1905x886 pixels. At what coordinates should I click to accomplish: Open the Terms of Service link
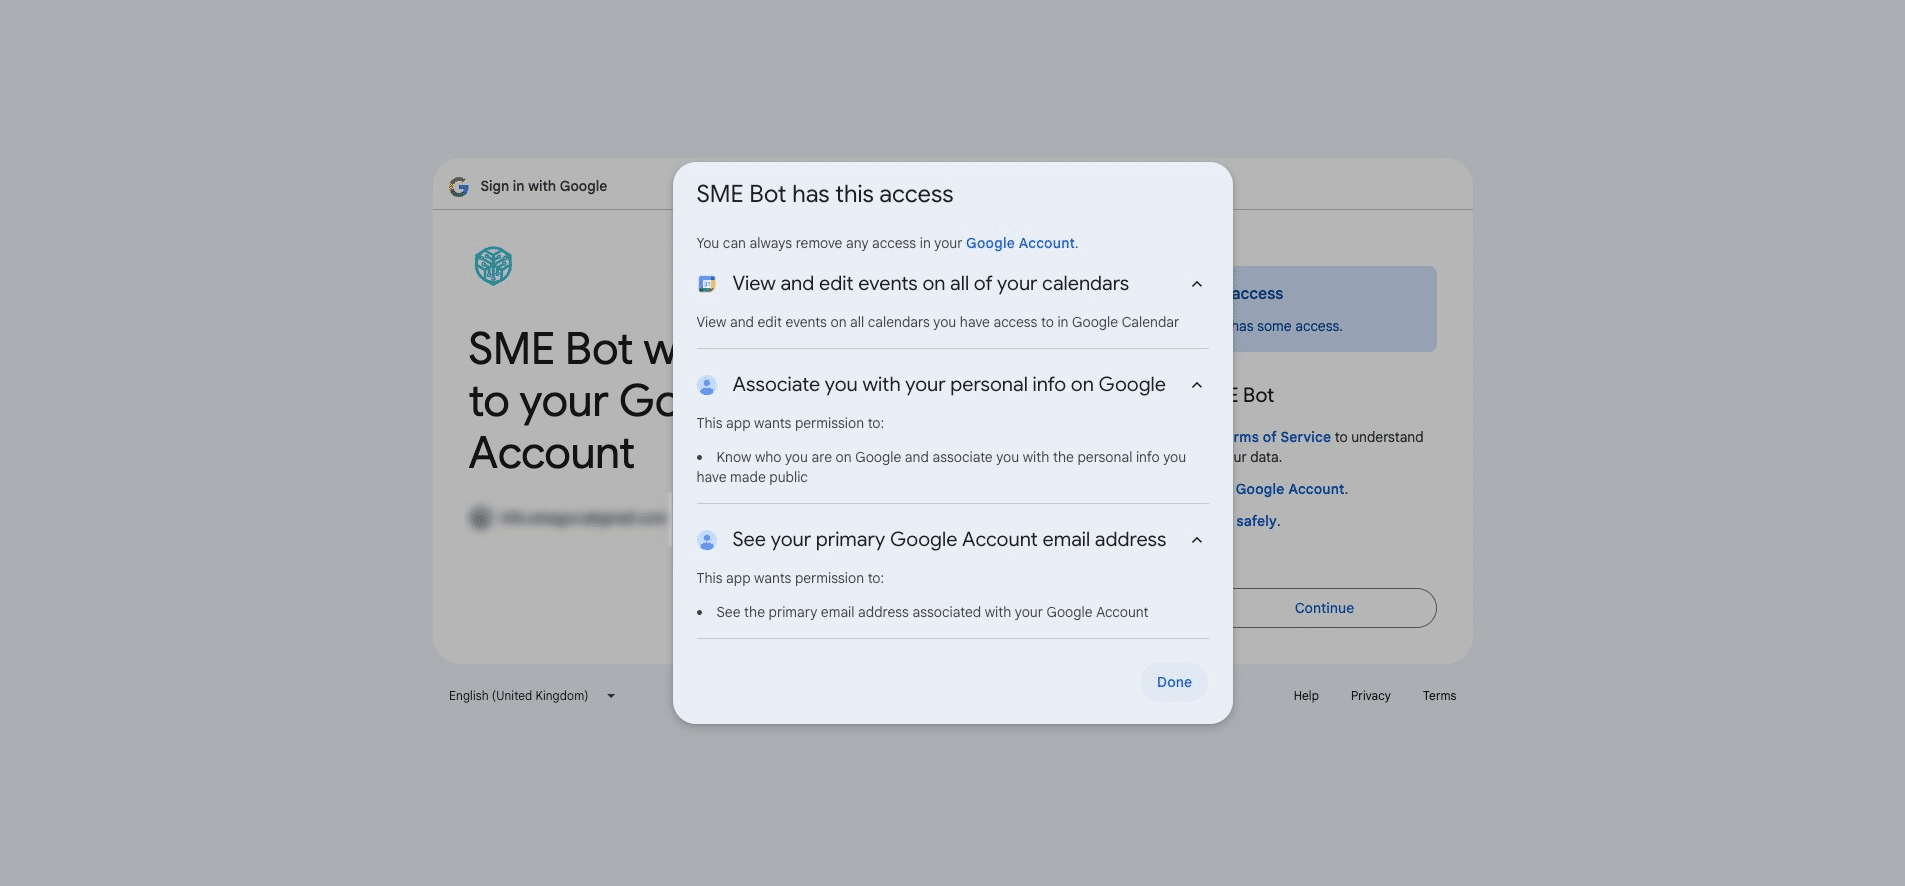[1282, 437]
